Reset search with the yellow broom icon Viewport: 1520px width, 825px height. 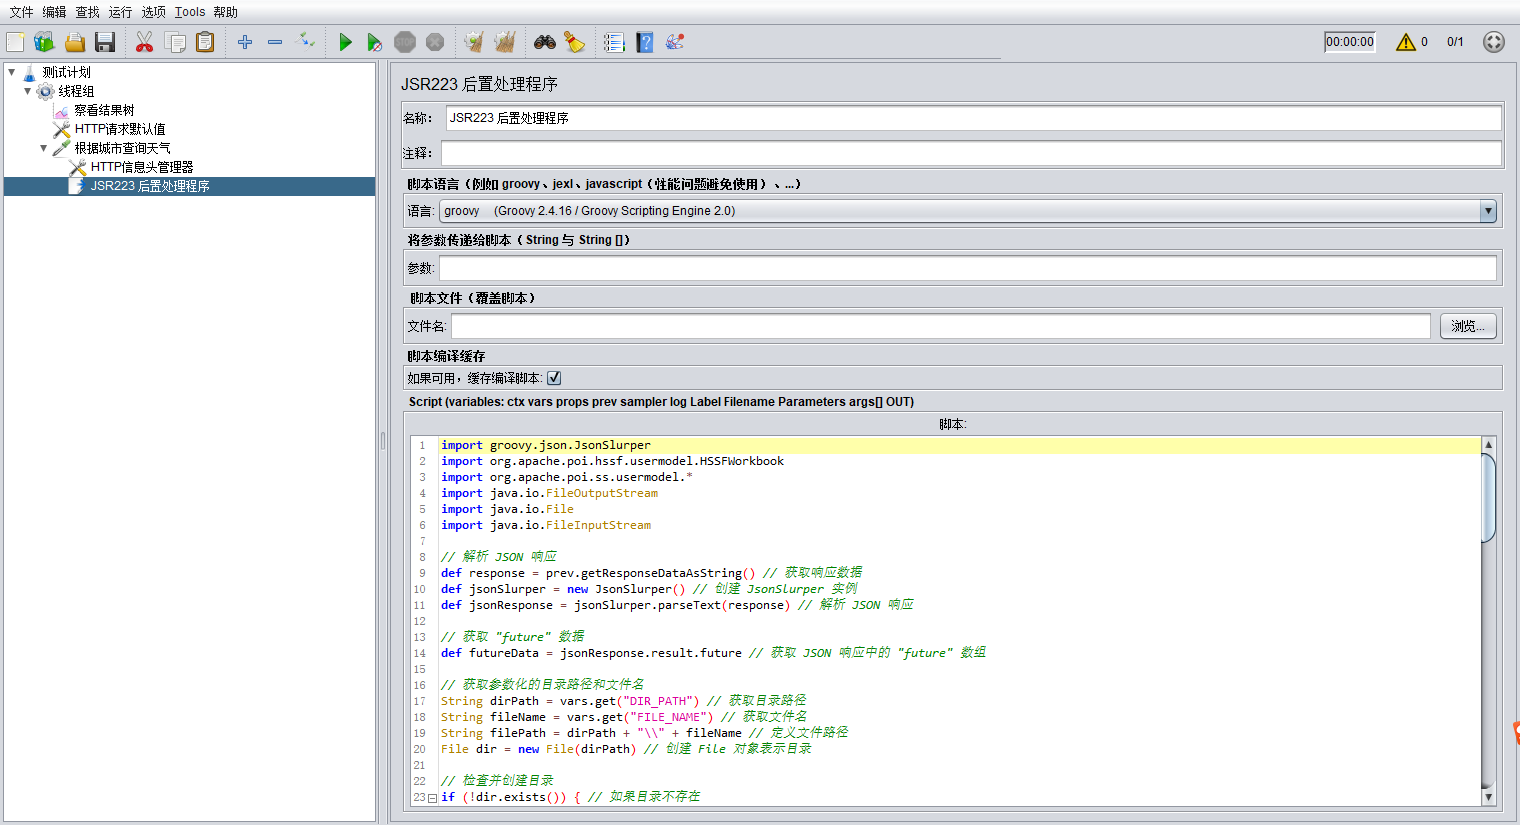[x=575, y=42]
